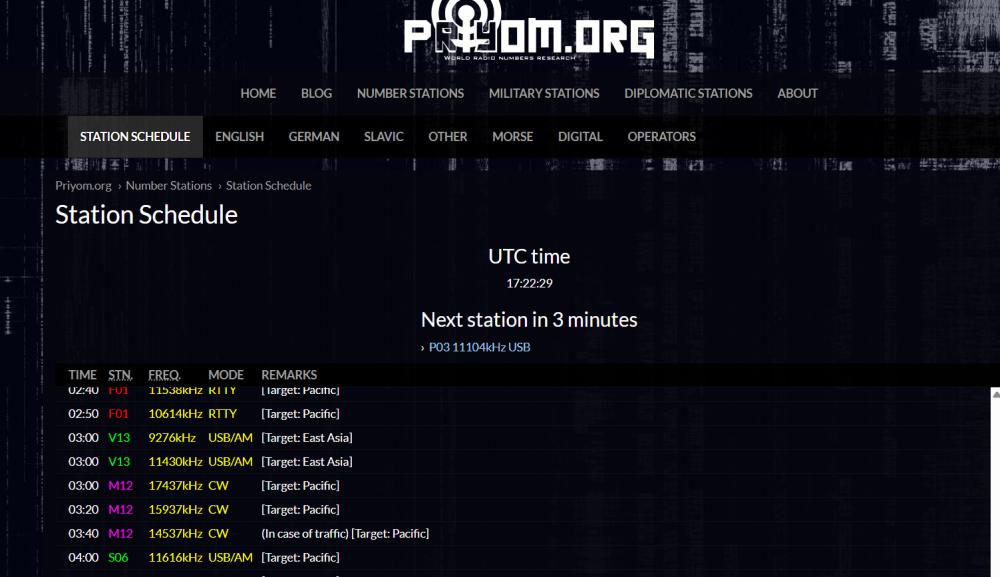The height and width of the screenshot is (577, 1000).
Task: Open the HOME menu item
Action: tap(258, 93)
